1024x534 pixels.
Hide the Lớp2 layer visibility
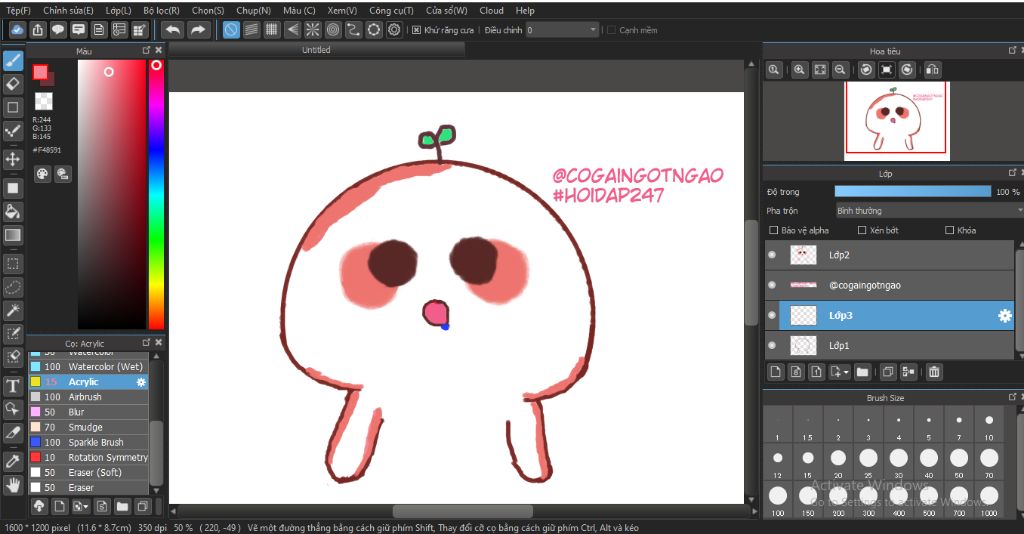pos(772,255)
